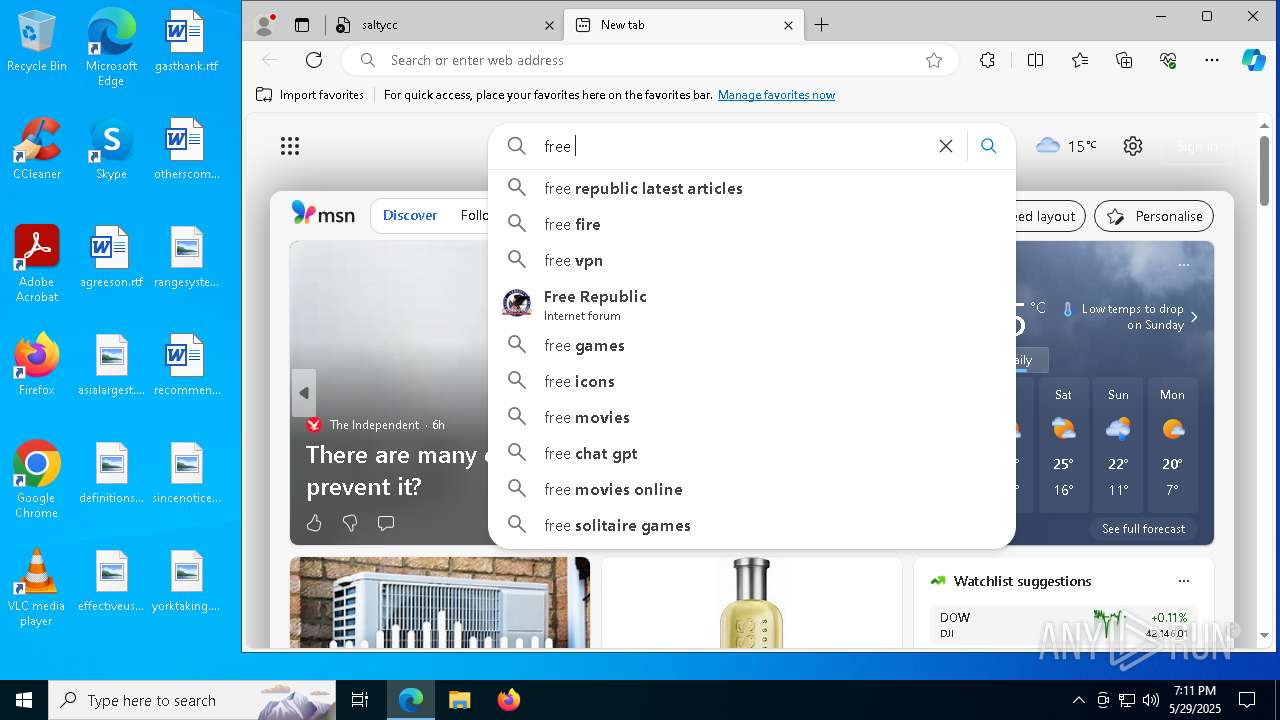Viewport: 1280px width, 720px height.
Task: Toggle Split screen icon
Action: coord(1035,60)
